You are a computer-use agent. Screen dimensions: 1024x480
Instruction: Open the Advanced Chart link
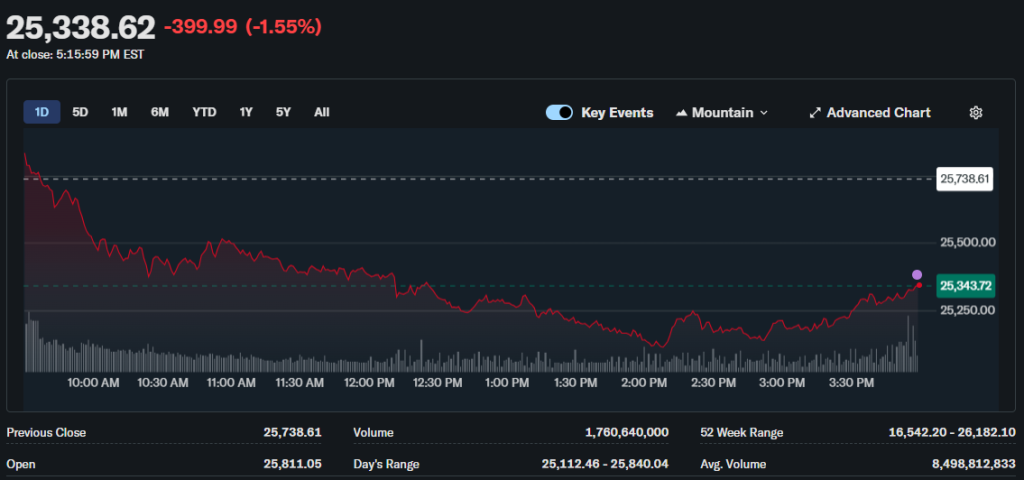(878, 113)
